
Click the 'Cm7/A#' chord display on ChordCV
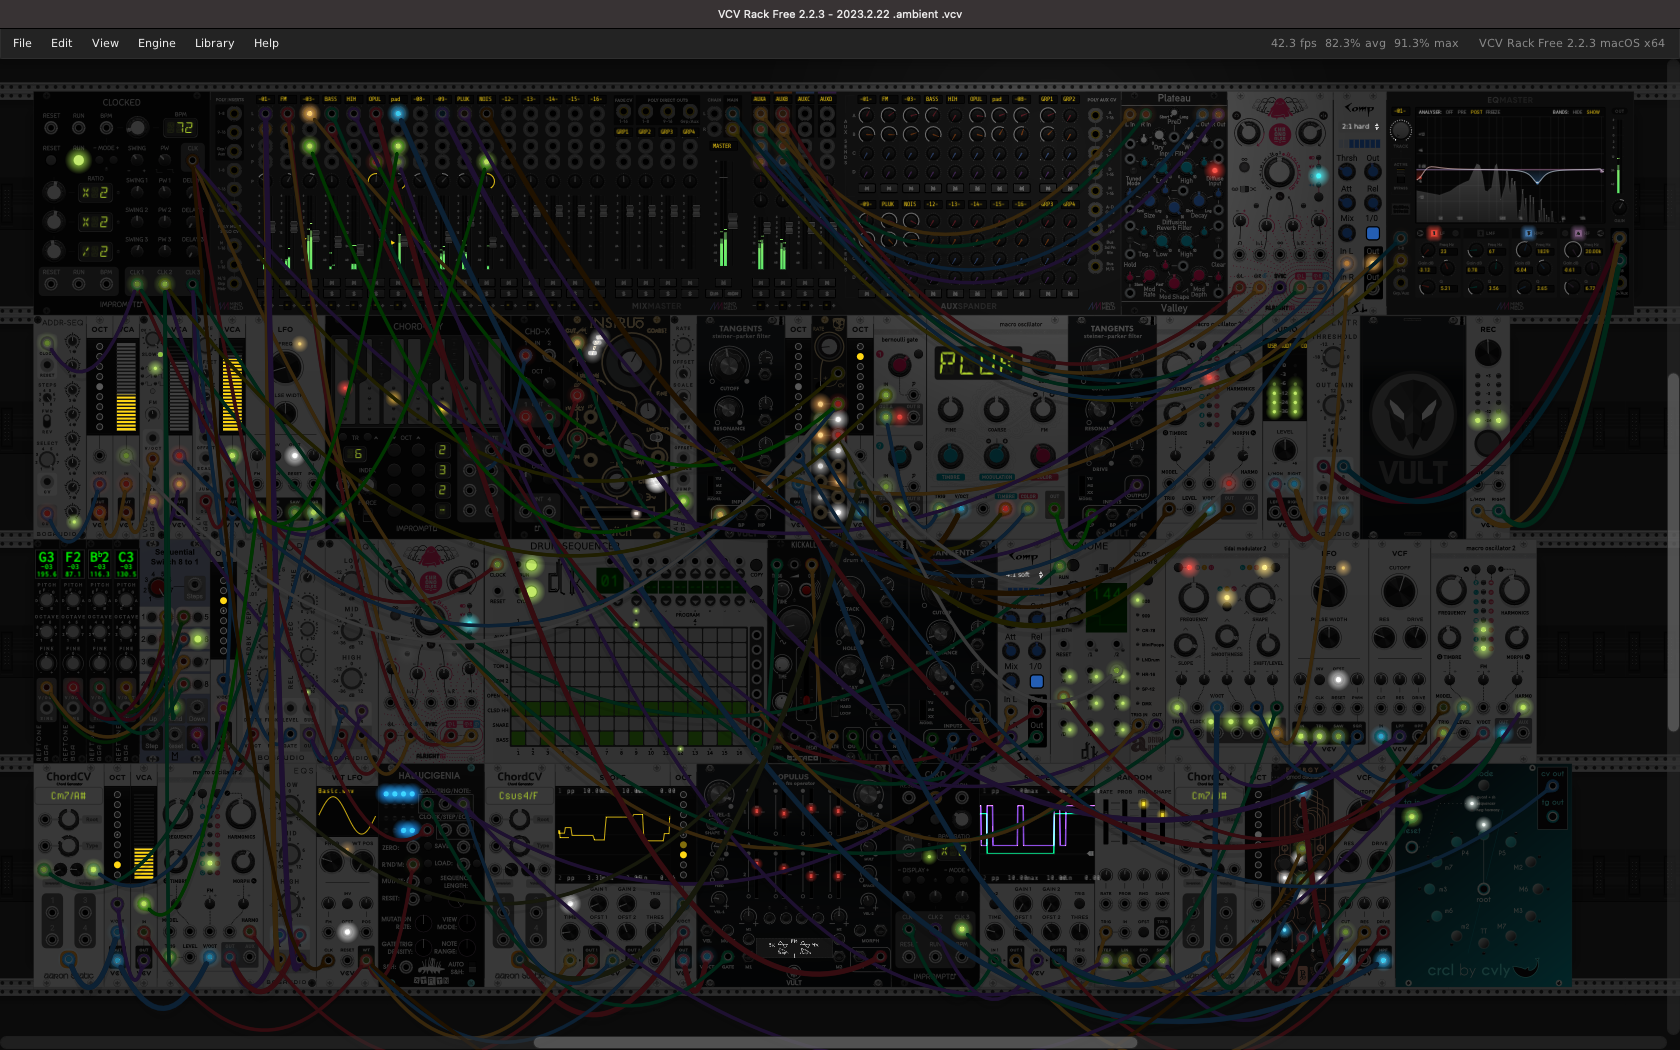[x=68, y=796]
